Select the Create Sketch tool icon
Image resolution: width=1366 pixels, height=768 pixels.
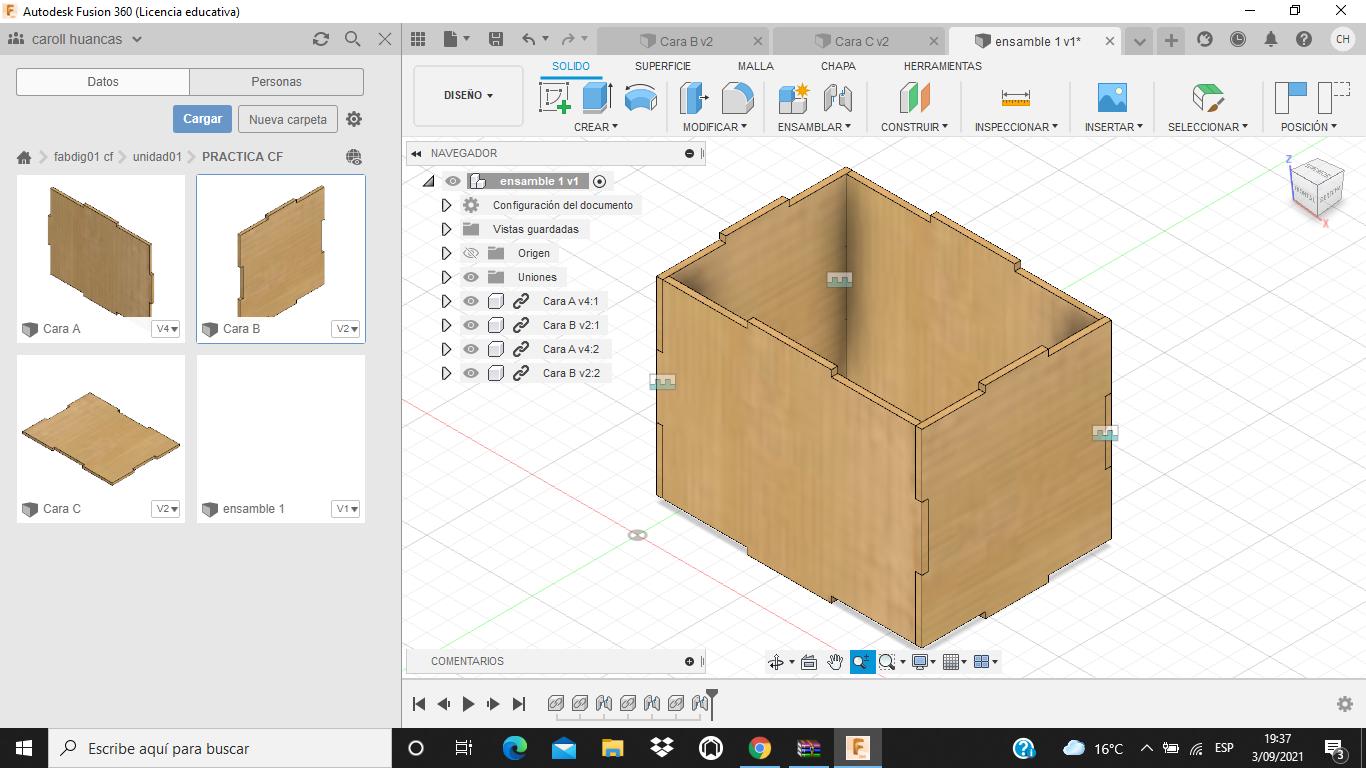(x=554, y=98)
